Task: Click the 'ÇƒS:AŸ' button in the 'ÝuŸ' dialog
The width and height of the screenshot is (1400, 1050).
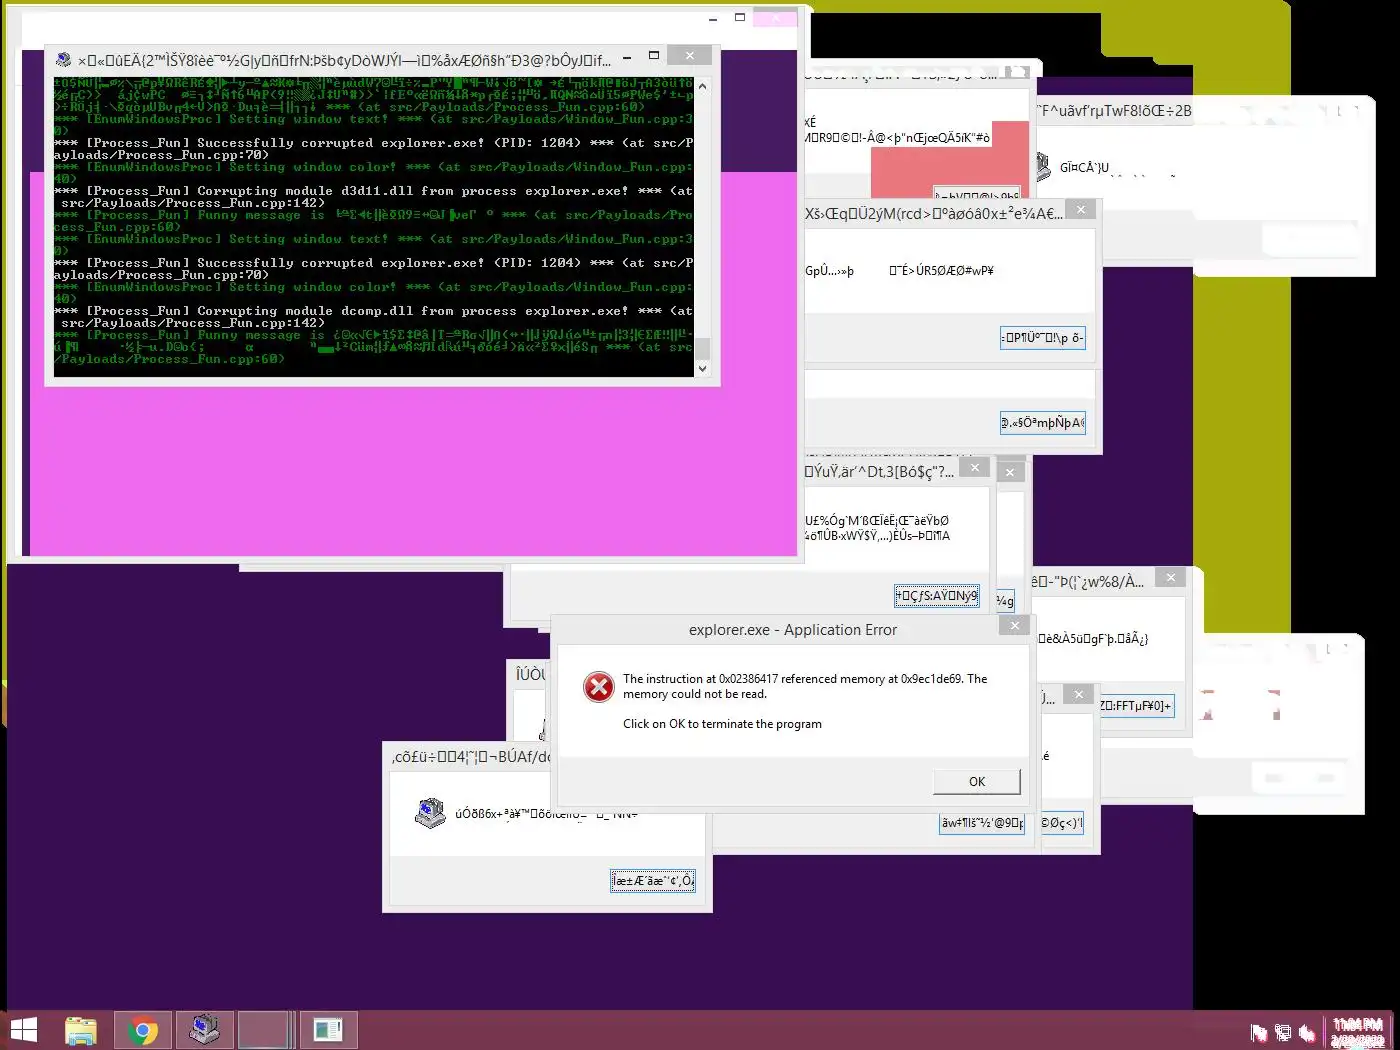Action: 937,595
